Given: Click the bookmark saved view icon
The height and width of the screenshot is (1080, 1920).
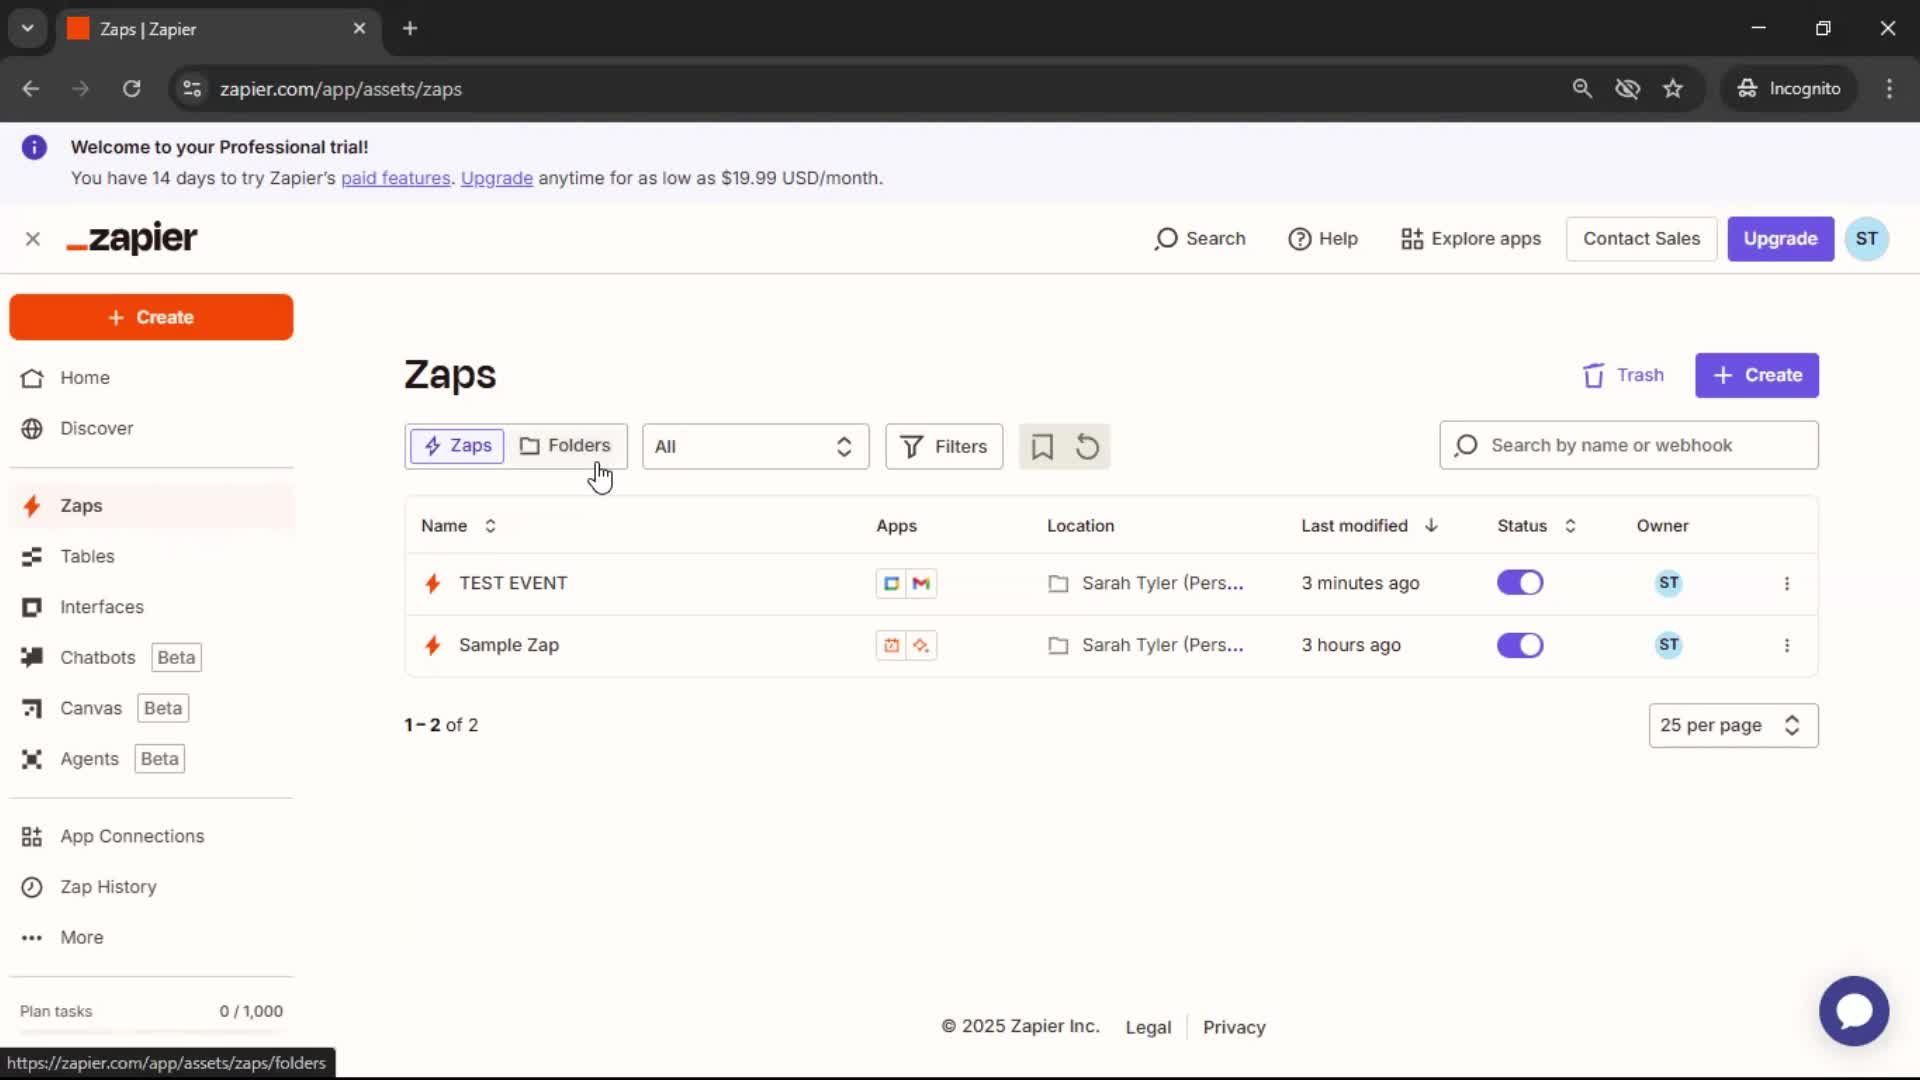Looking at the screenshot, I should 1042,446.
